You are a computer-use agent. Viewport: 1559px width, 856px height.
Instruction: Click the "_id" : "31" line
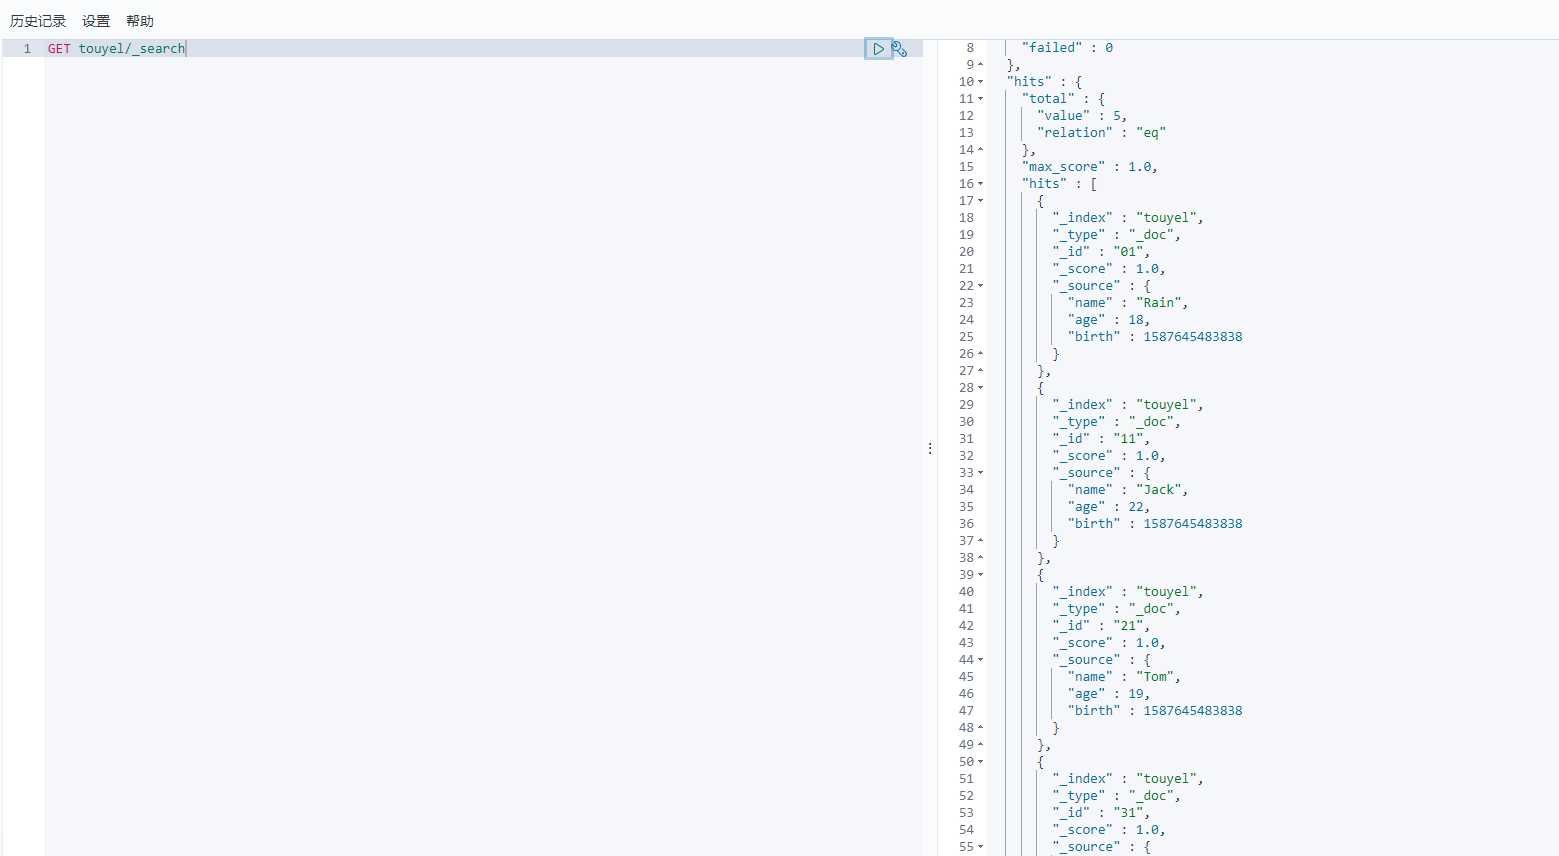[x=1101, y=813]
